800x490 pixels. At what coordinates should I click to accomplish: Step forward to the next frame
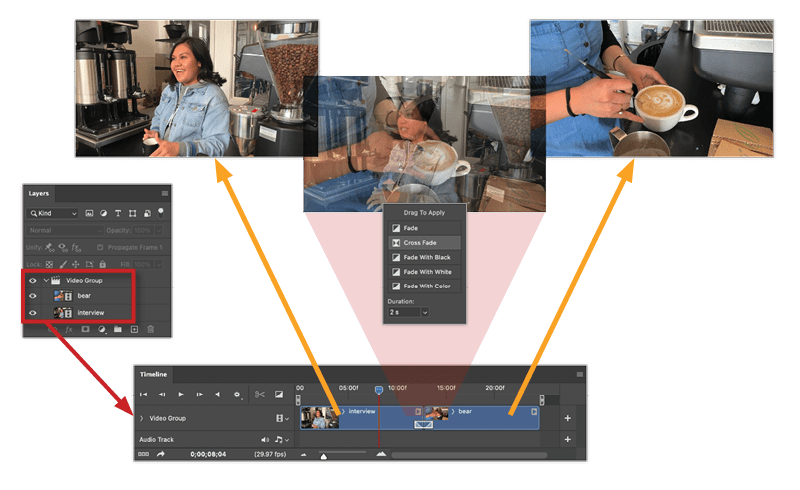click(199, 395)
